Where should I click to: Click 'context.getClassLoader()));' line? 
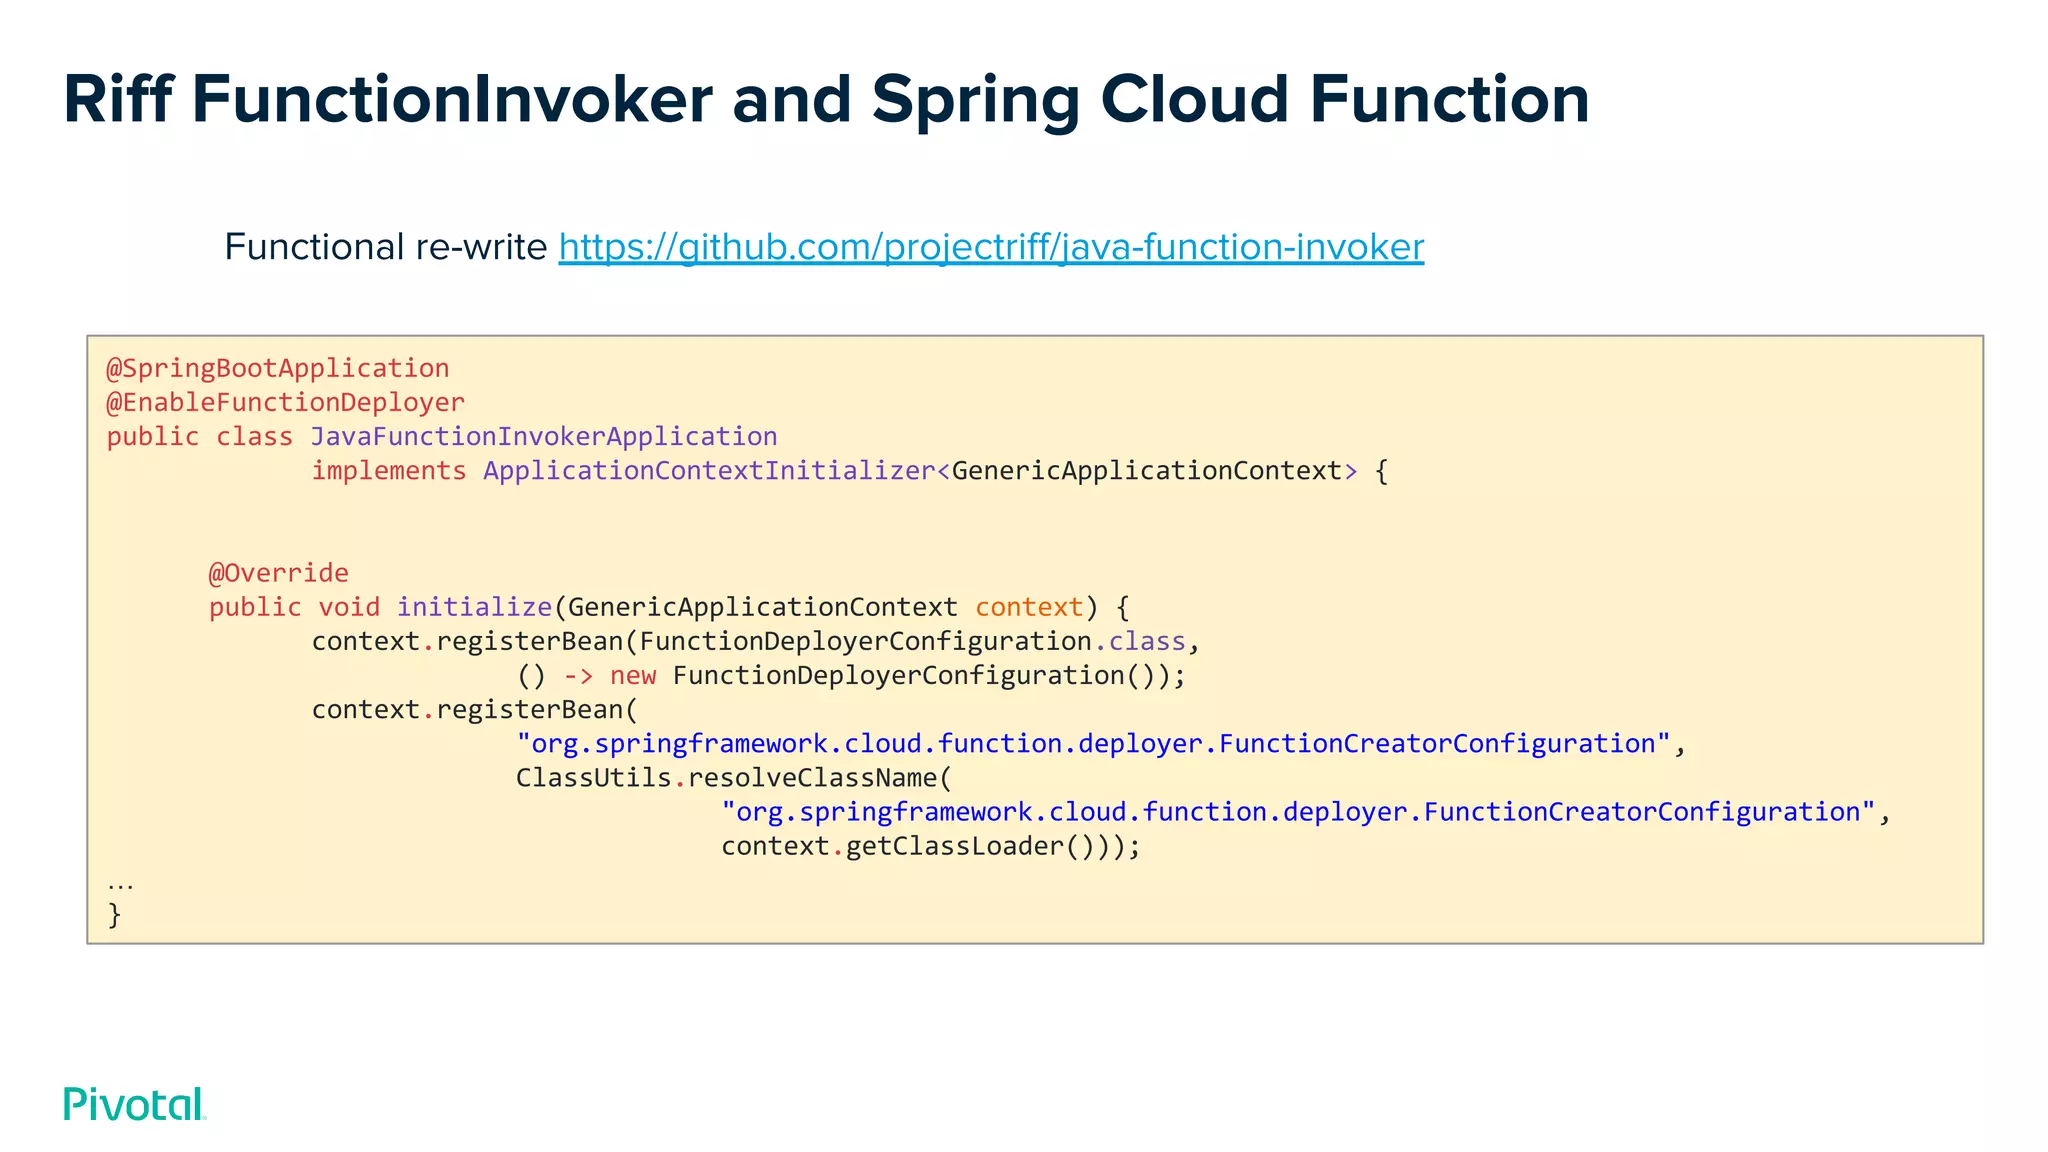(931, 846)
